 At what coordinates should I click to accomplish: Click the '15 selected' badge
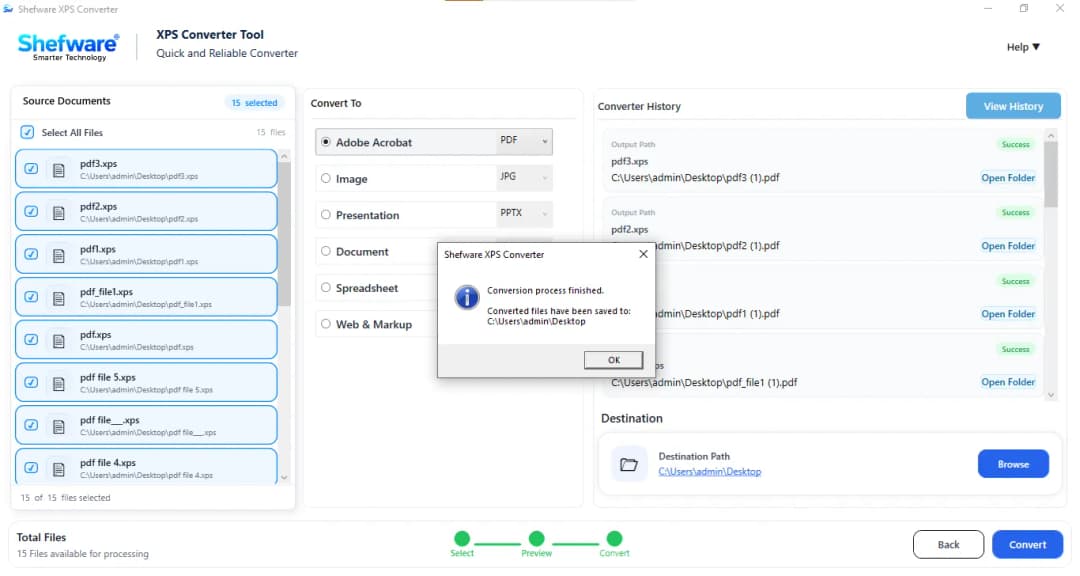(254, 103)
